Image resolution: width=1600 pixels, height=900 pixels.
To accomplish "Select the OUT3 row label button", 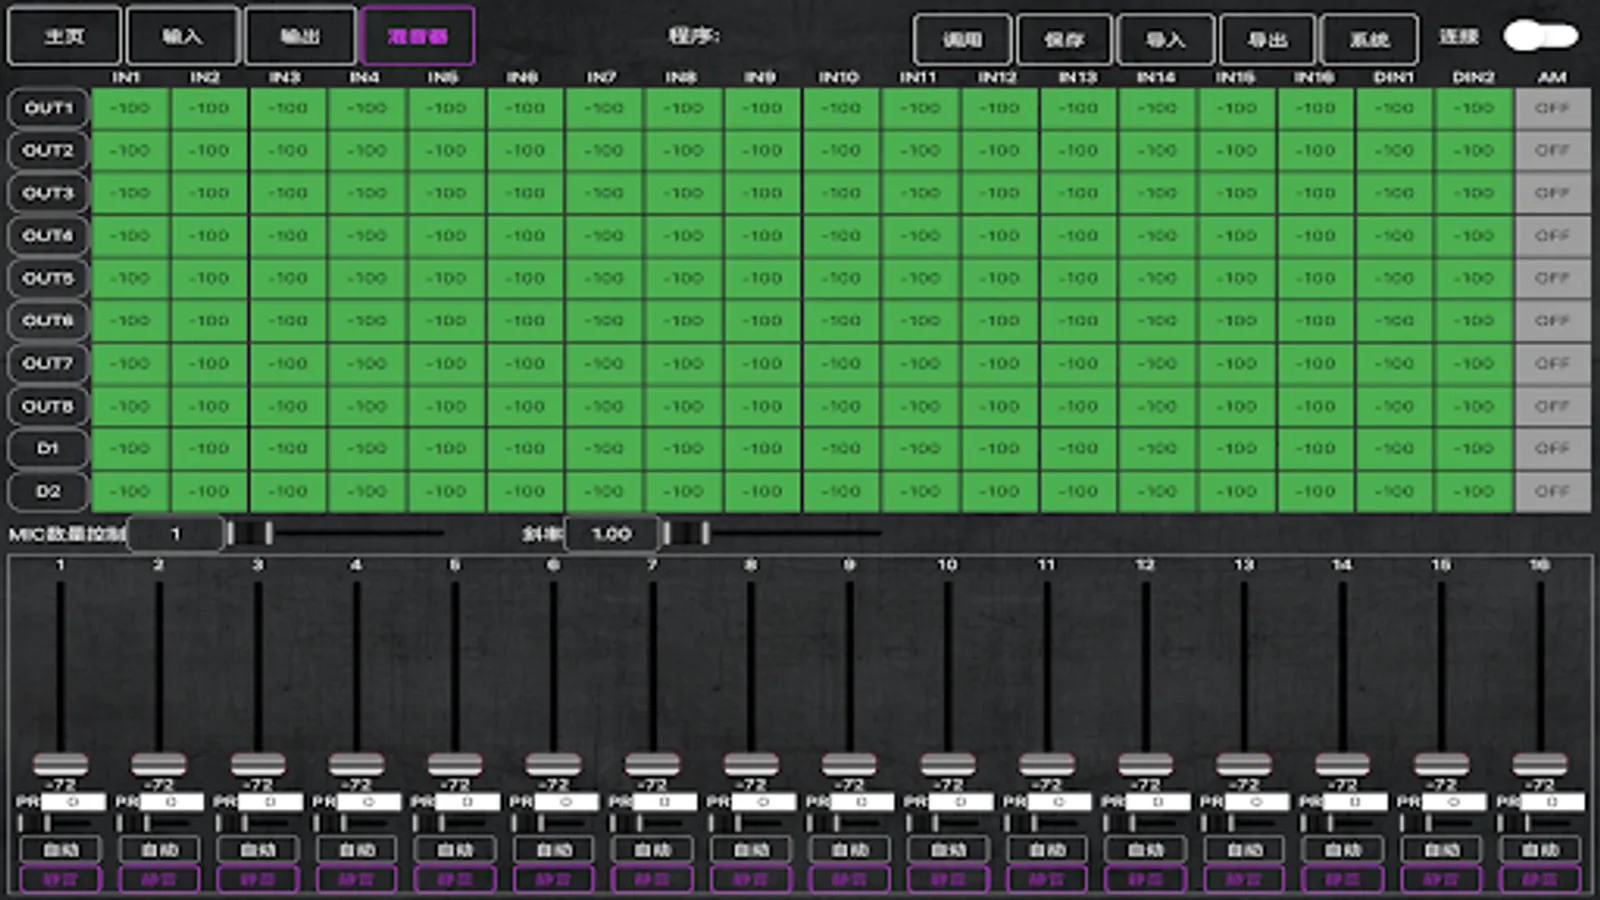I will (x=48, y=193).
